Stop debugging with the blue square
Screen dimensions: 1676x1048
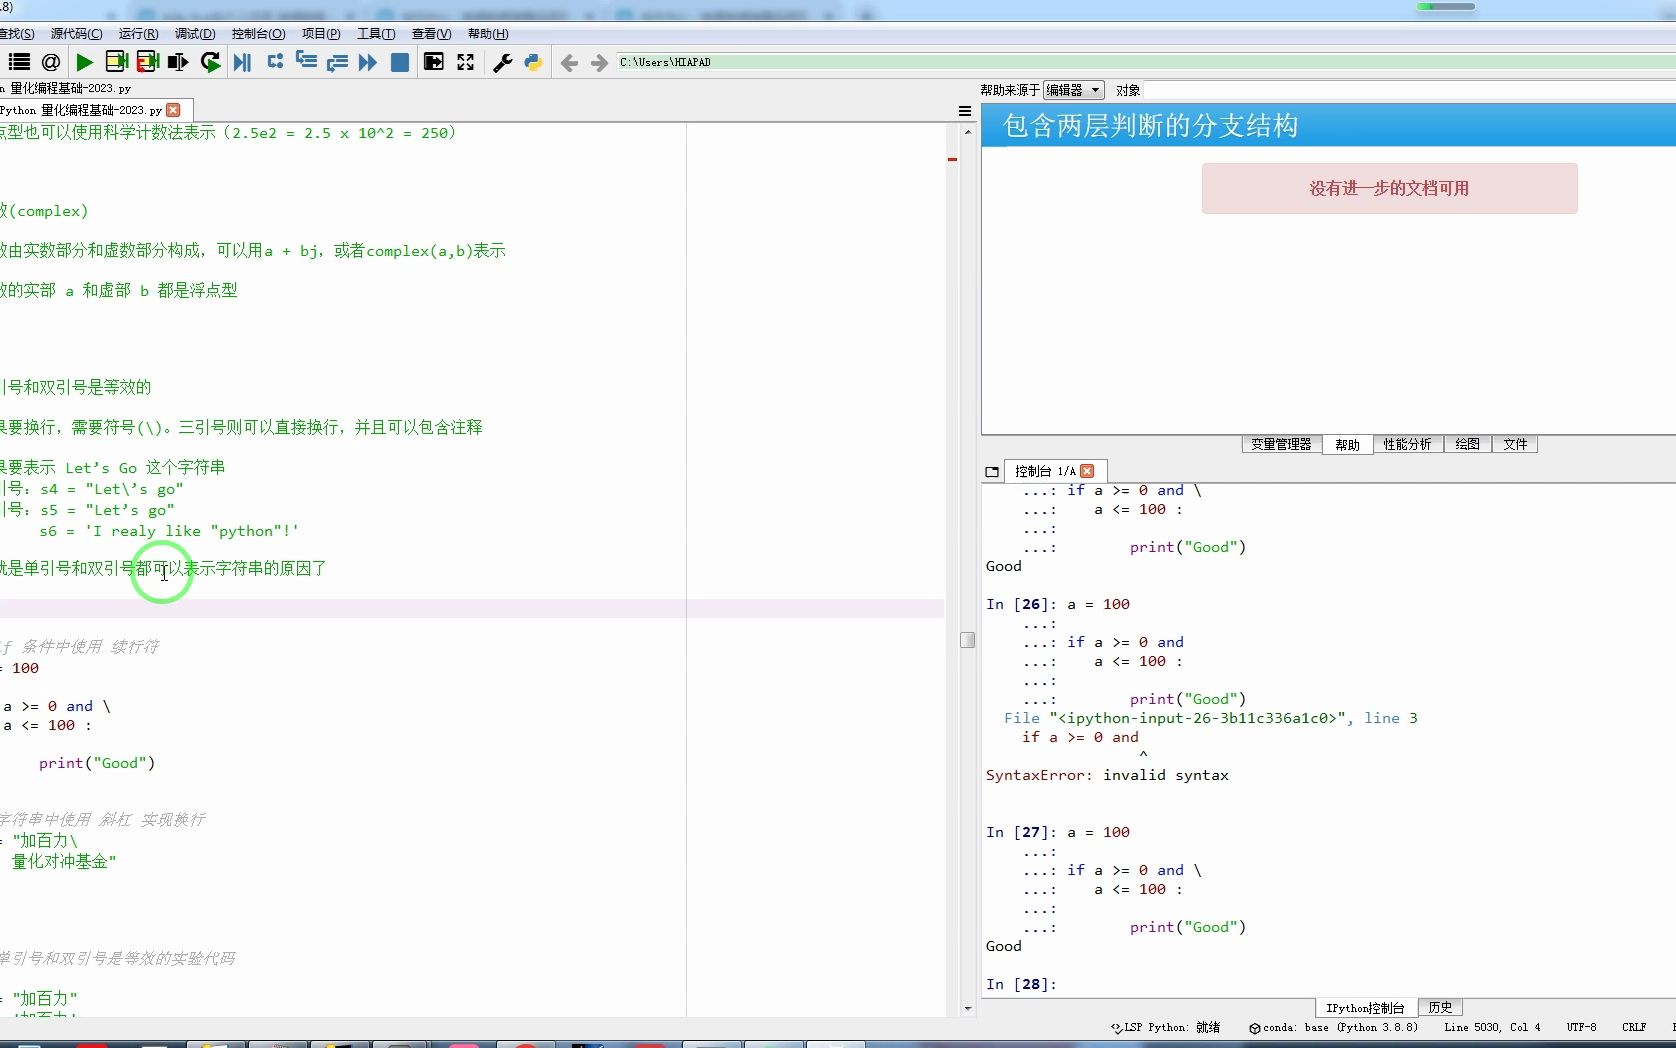pyautogui.click(x=400, y=62)
